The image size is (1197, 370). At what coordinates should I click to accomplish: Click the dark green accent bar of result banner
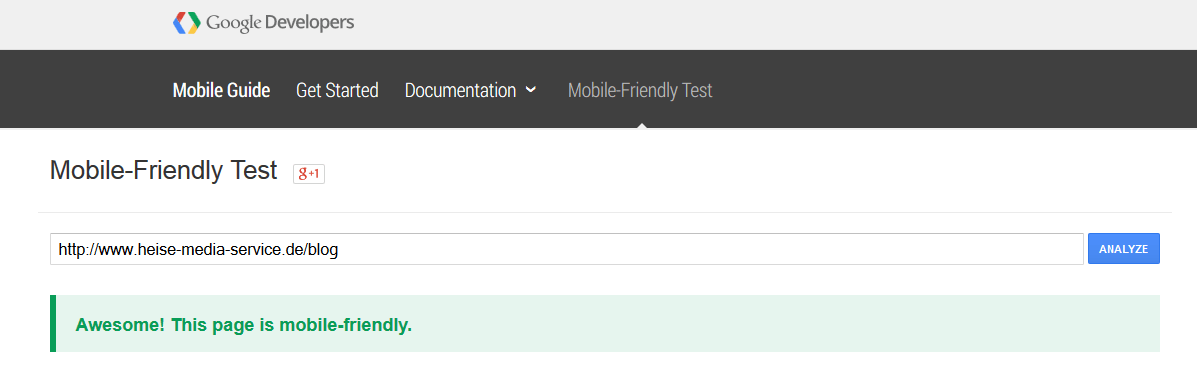click(53, 323)
